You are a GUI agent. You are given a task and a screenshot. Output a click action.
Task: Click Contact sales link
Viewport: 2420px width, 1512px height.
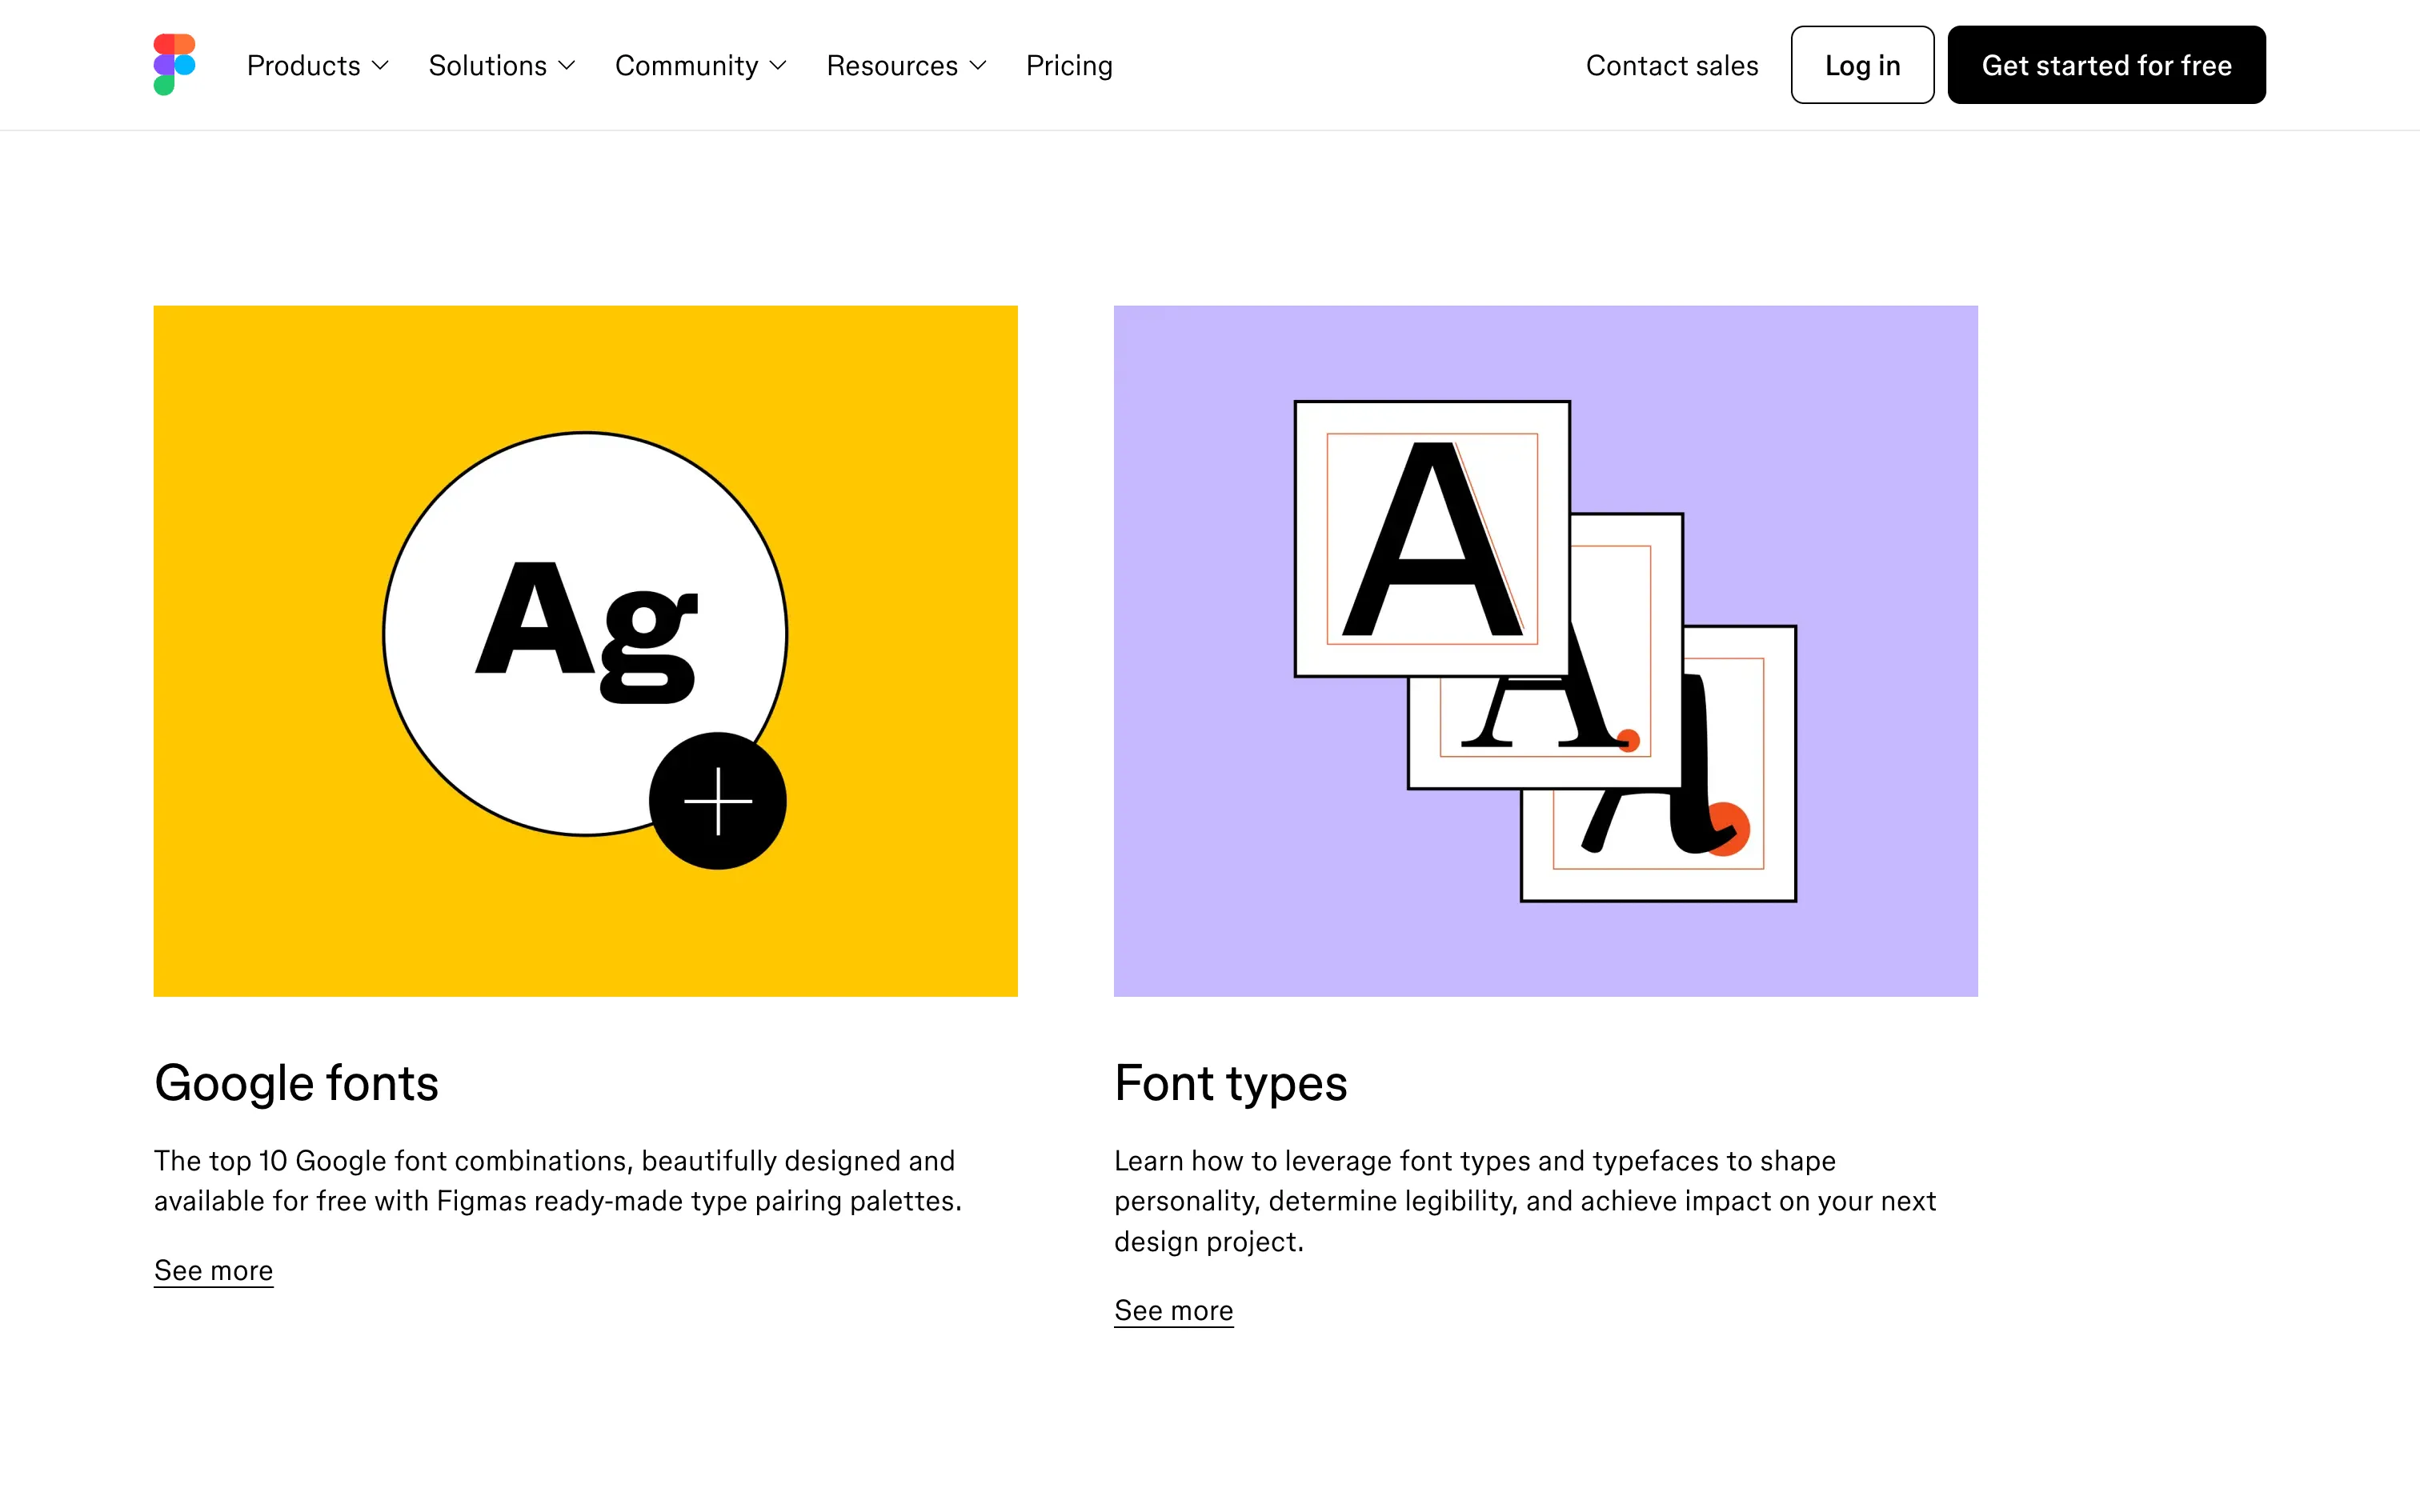pyautogui.click(x=1671, y=66)
